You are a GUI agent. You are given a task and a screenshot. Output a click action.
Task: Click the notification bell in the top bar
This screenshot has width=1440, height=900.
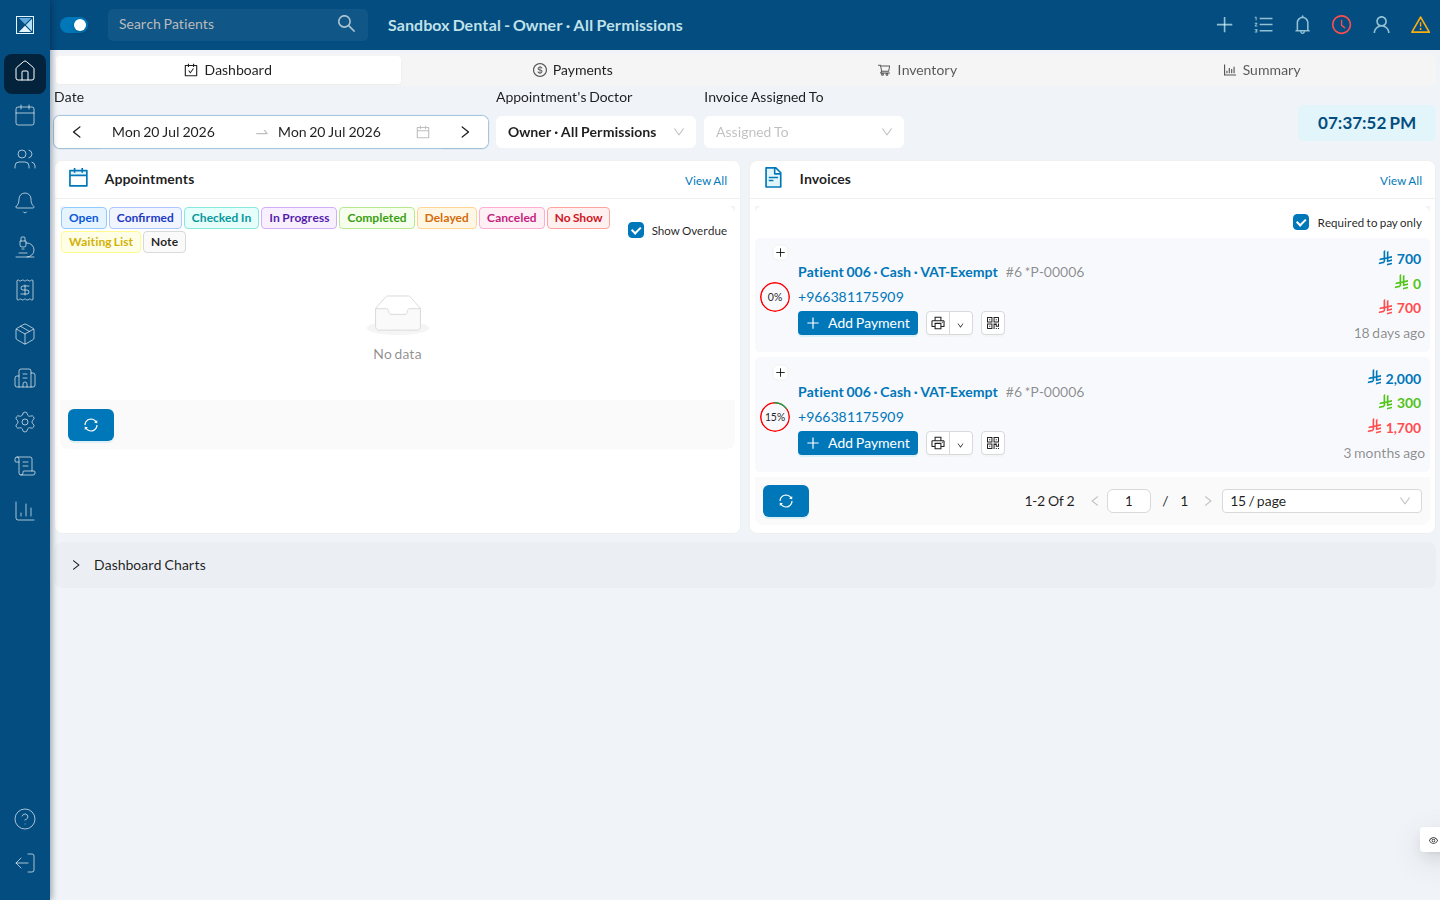click(1302, 25)
